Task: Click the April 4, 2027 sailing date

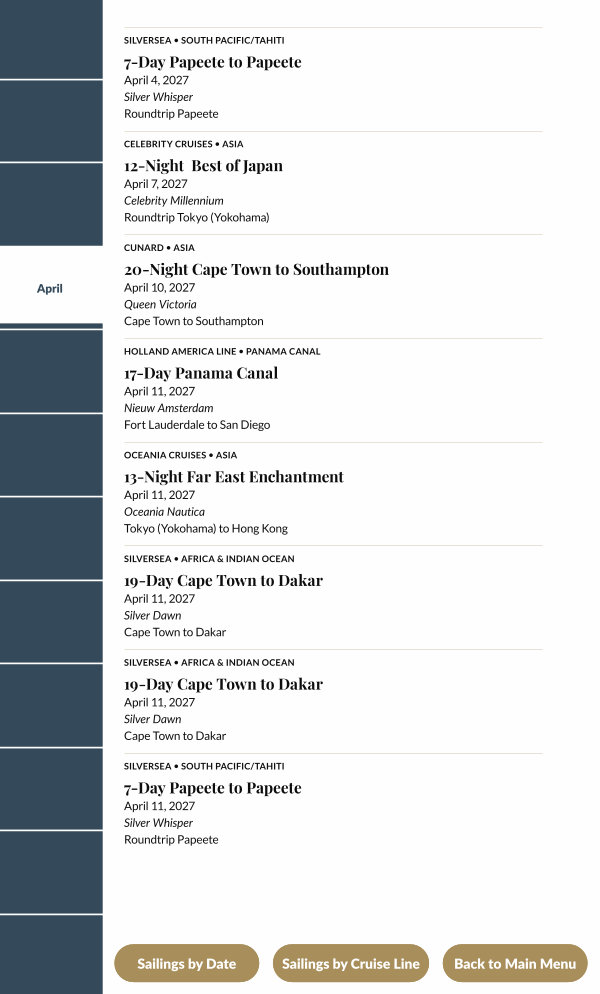Action: click(156, 81)
